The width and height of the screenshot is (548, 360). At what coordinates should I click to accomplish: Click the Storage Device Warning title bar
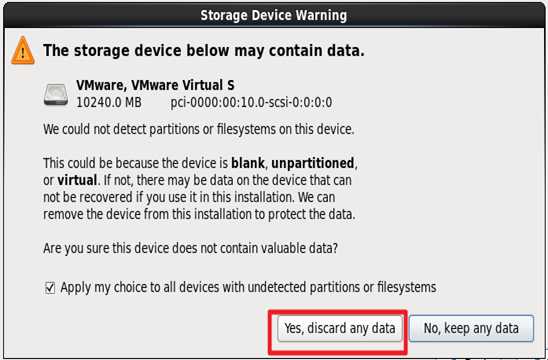274,15
